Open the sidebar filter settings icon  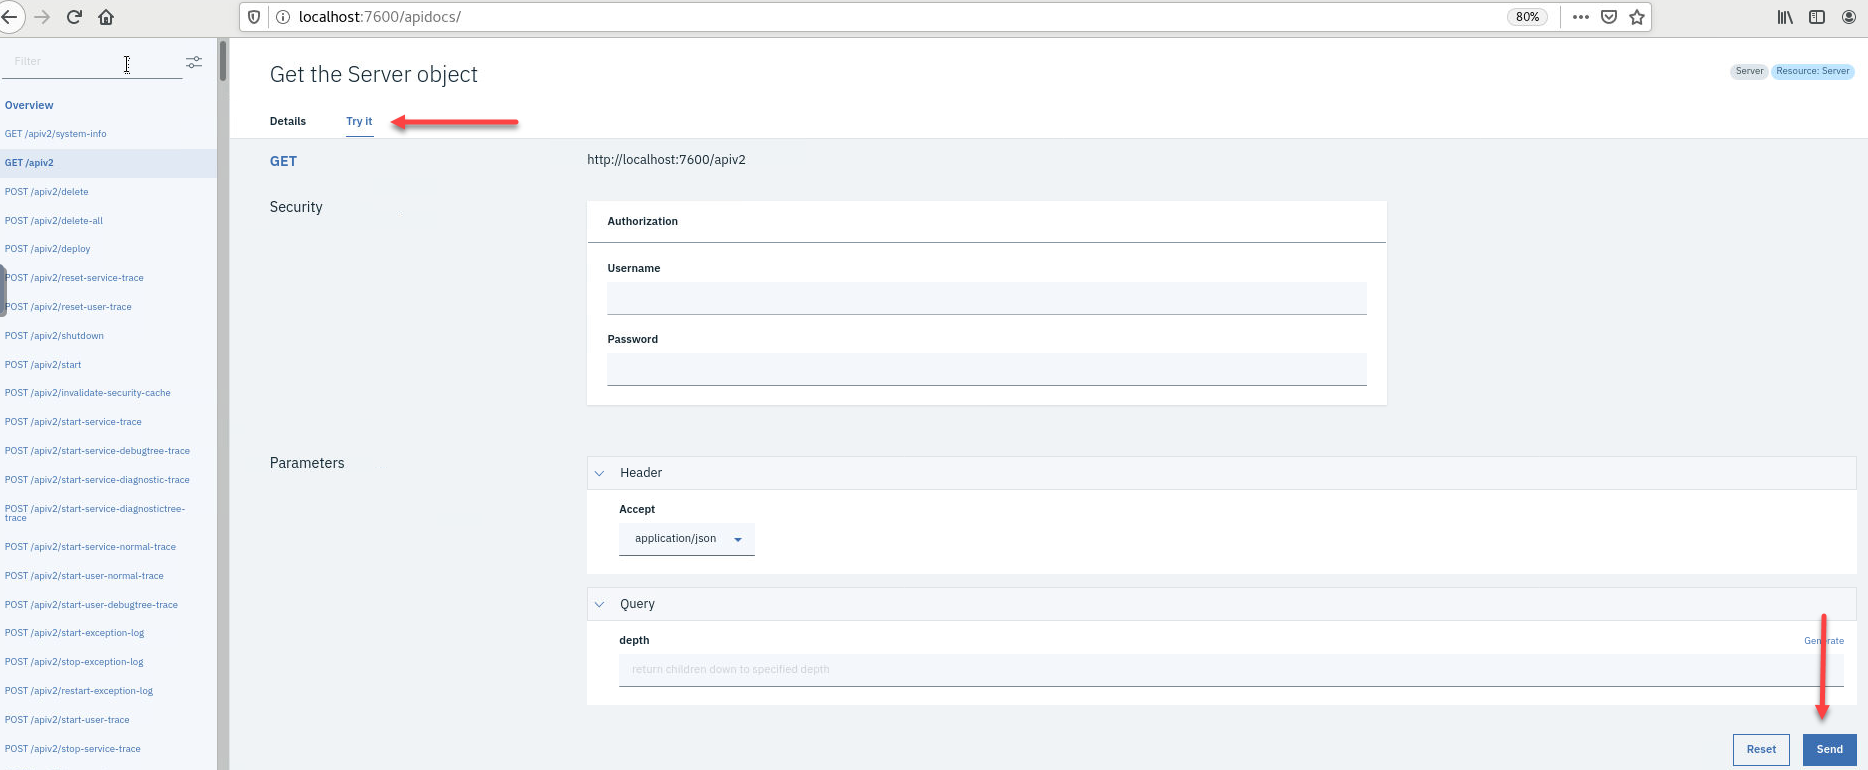(x=194, y=62)
